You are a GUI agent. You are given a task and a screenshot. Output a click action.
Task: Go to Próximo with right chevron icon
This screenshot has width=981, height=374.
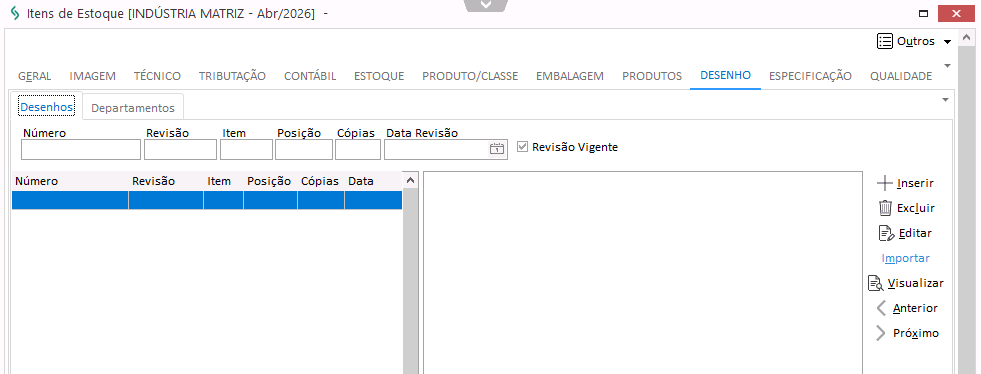881,333
